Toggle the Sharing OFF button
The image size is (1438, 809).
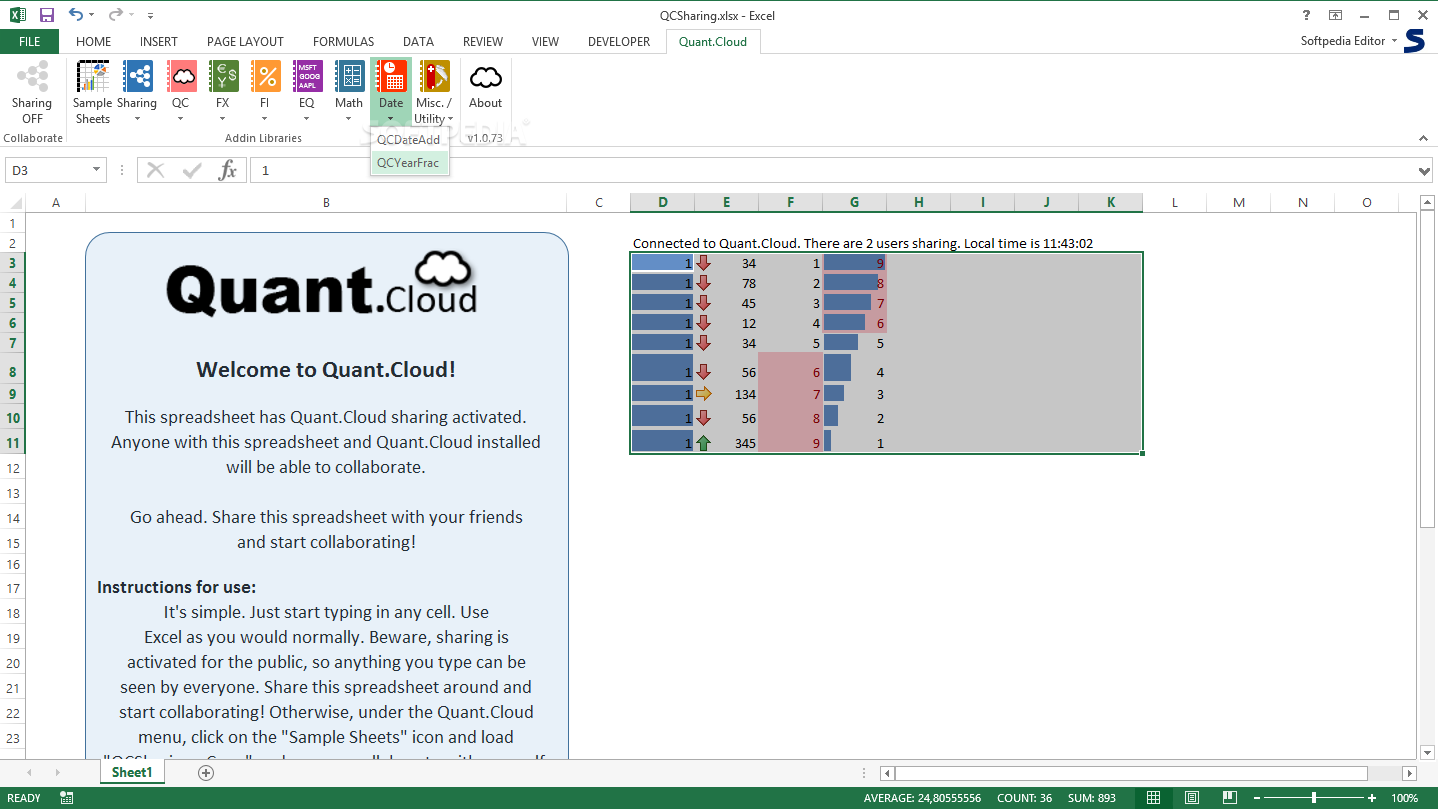tap(32, 92)
